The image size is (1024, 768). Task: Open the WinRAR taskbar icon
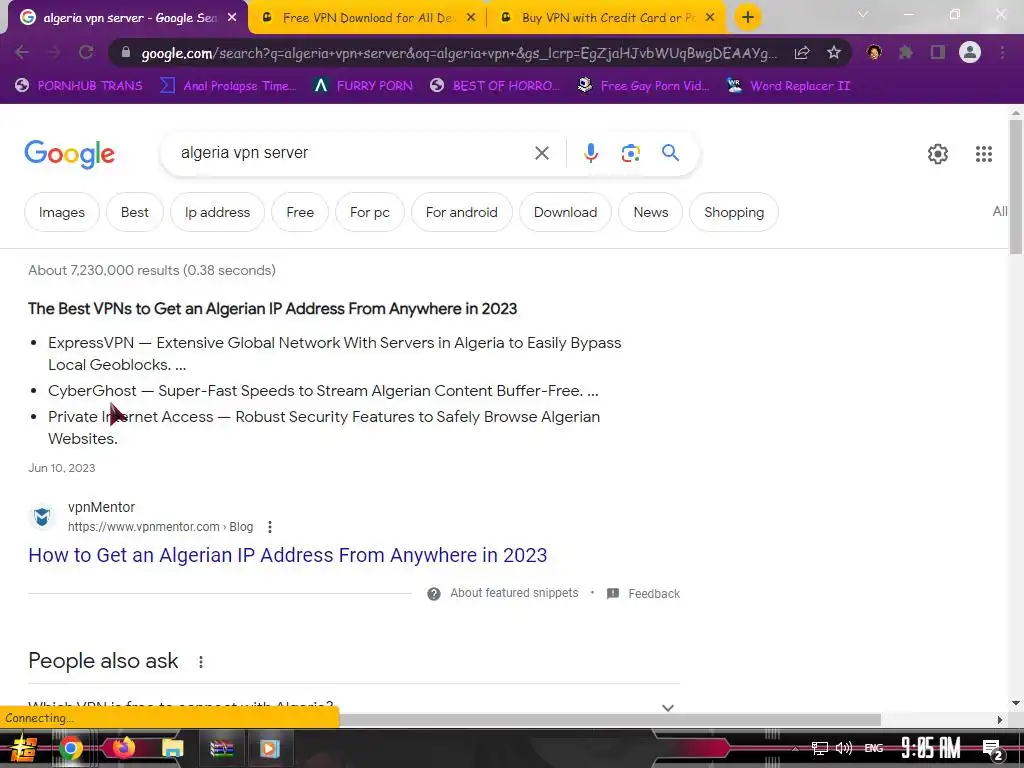pos(221,748)
